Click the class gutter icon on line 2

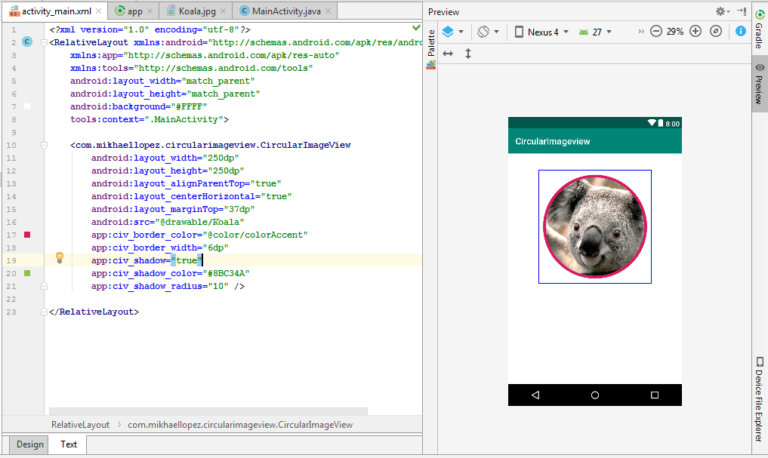(x=27, y=43)
